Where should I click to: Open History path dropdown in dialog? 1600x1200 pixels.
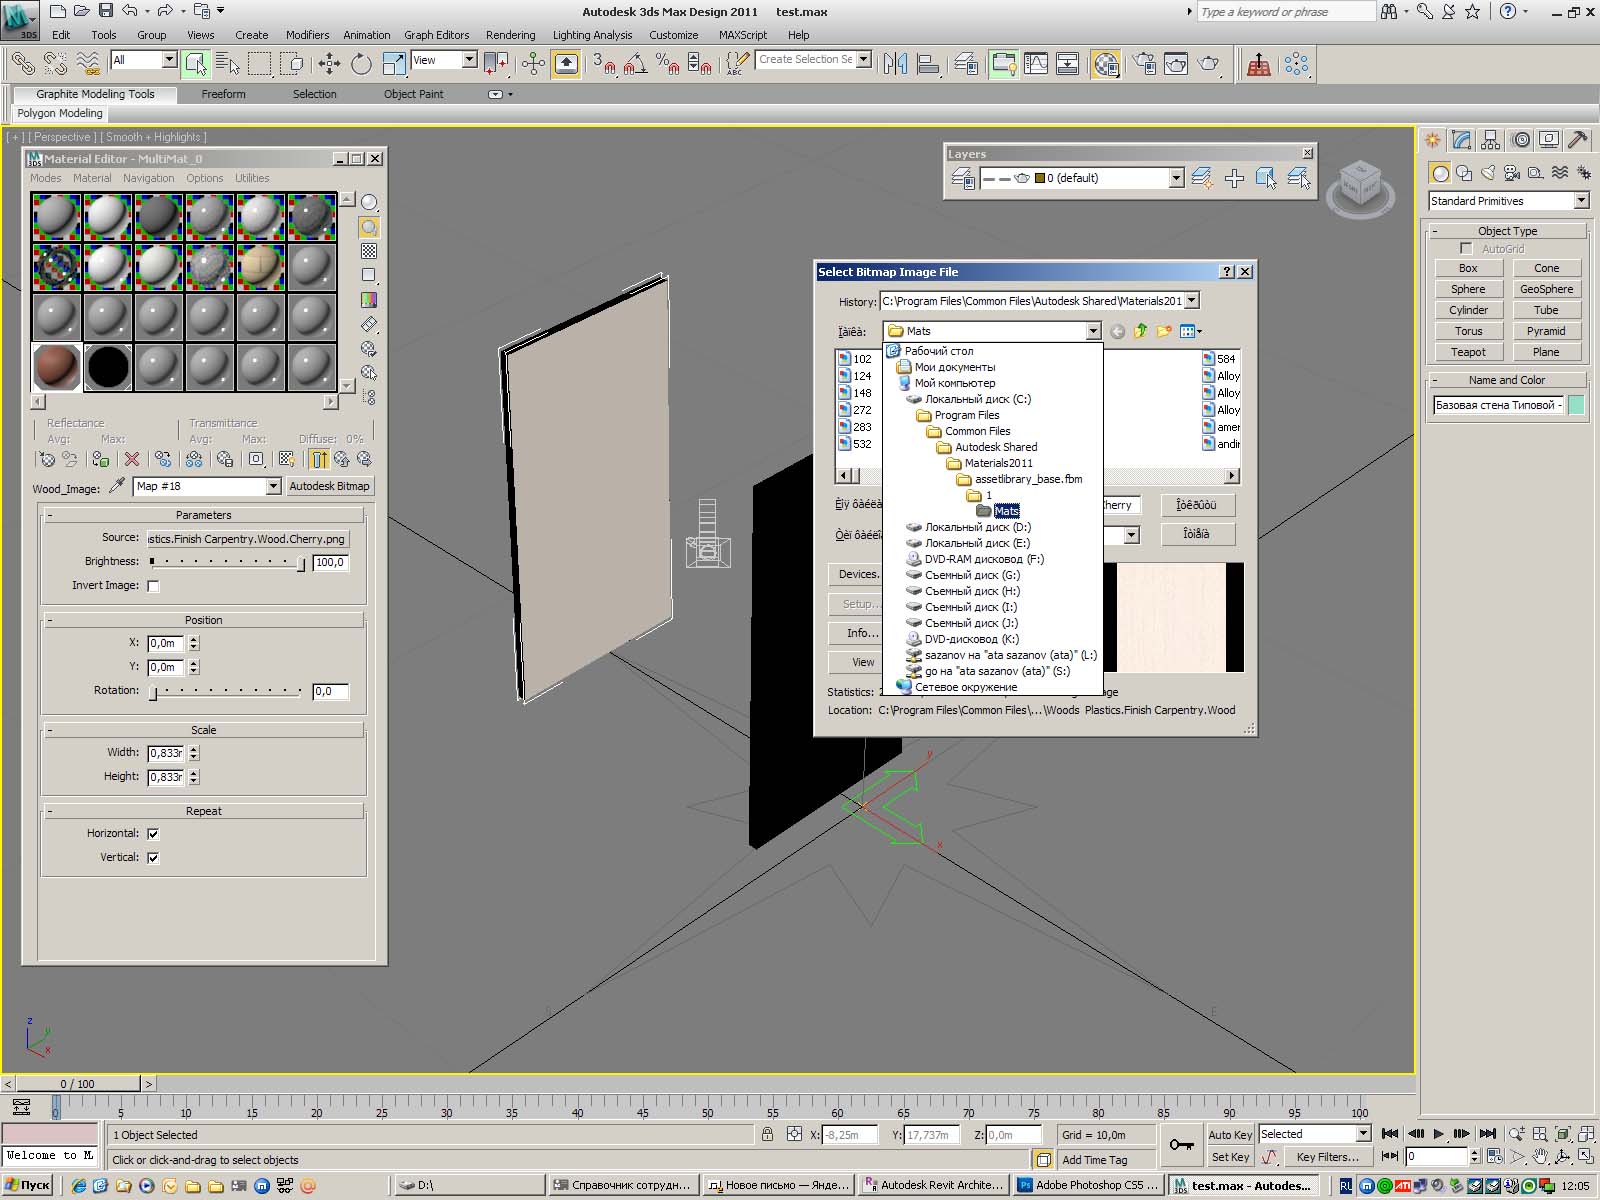coord(1191,301)
